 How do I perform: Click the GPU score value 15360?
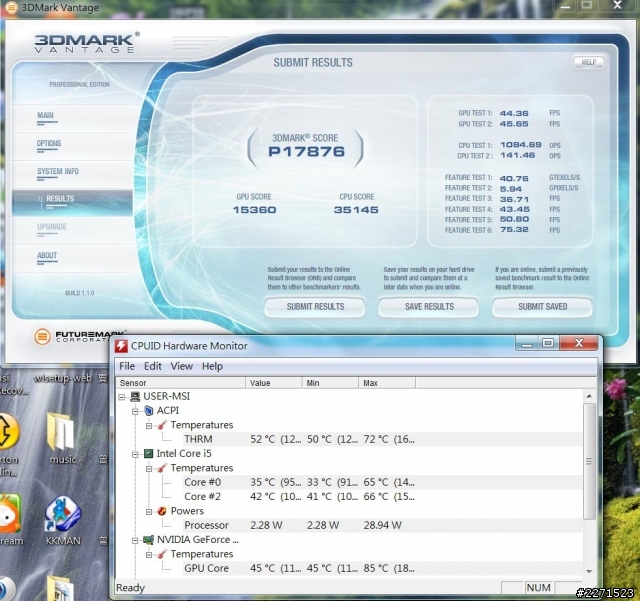click(254, 210)
